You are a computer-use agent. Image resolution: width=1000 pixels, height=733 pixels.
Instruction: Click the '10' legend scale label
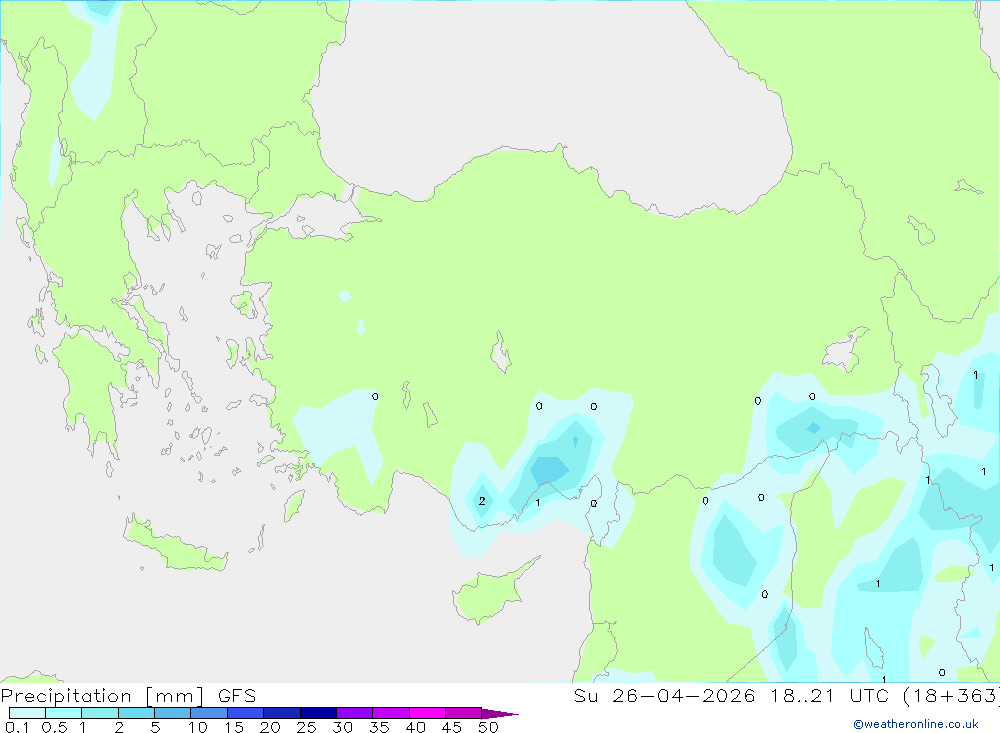(x=198, y=727)
